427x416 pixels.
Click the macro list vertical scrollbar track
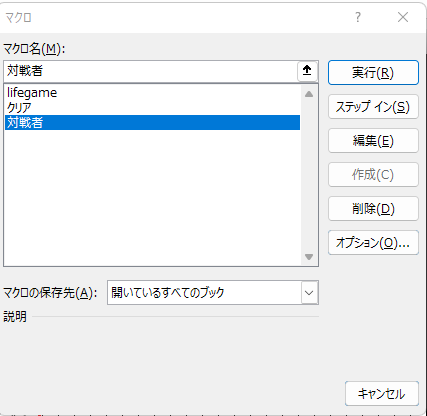pos(309,175)
